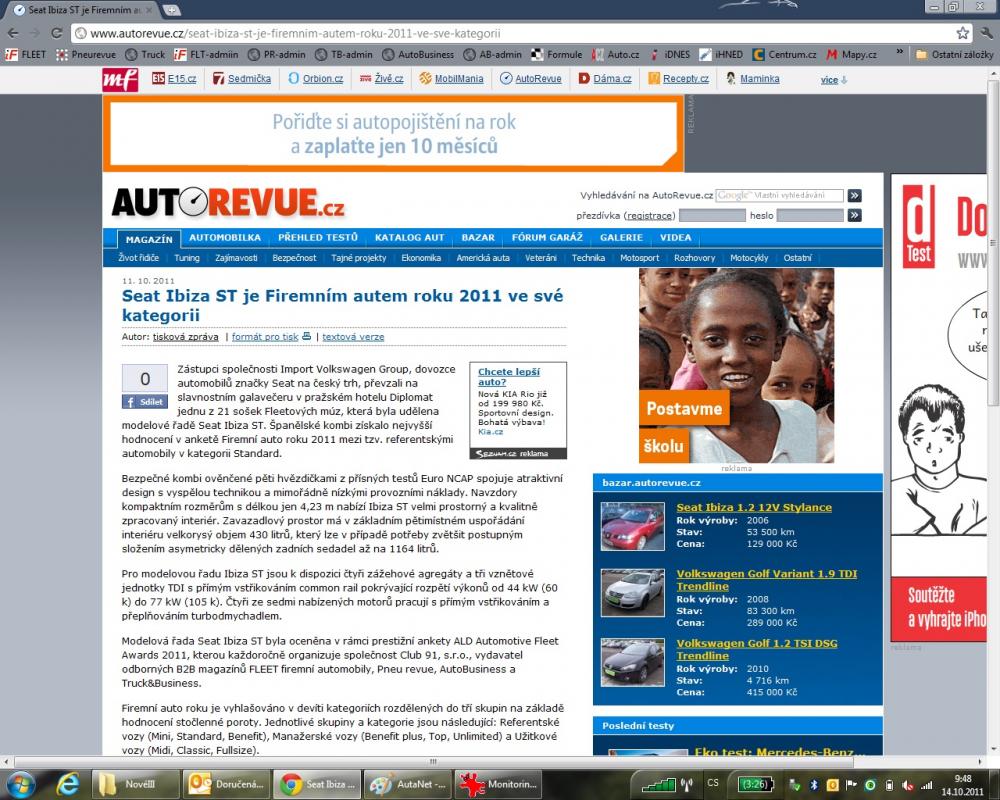Click the CS language indicator
This screenshot has width=1000, height=800.
pos(712,783)
